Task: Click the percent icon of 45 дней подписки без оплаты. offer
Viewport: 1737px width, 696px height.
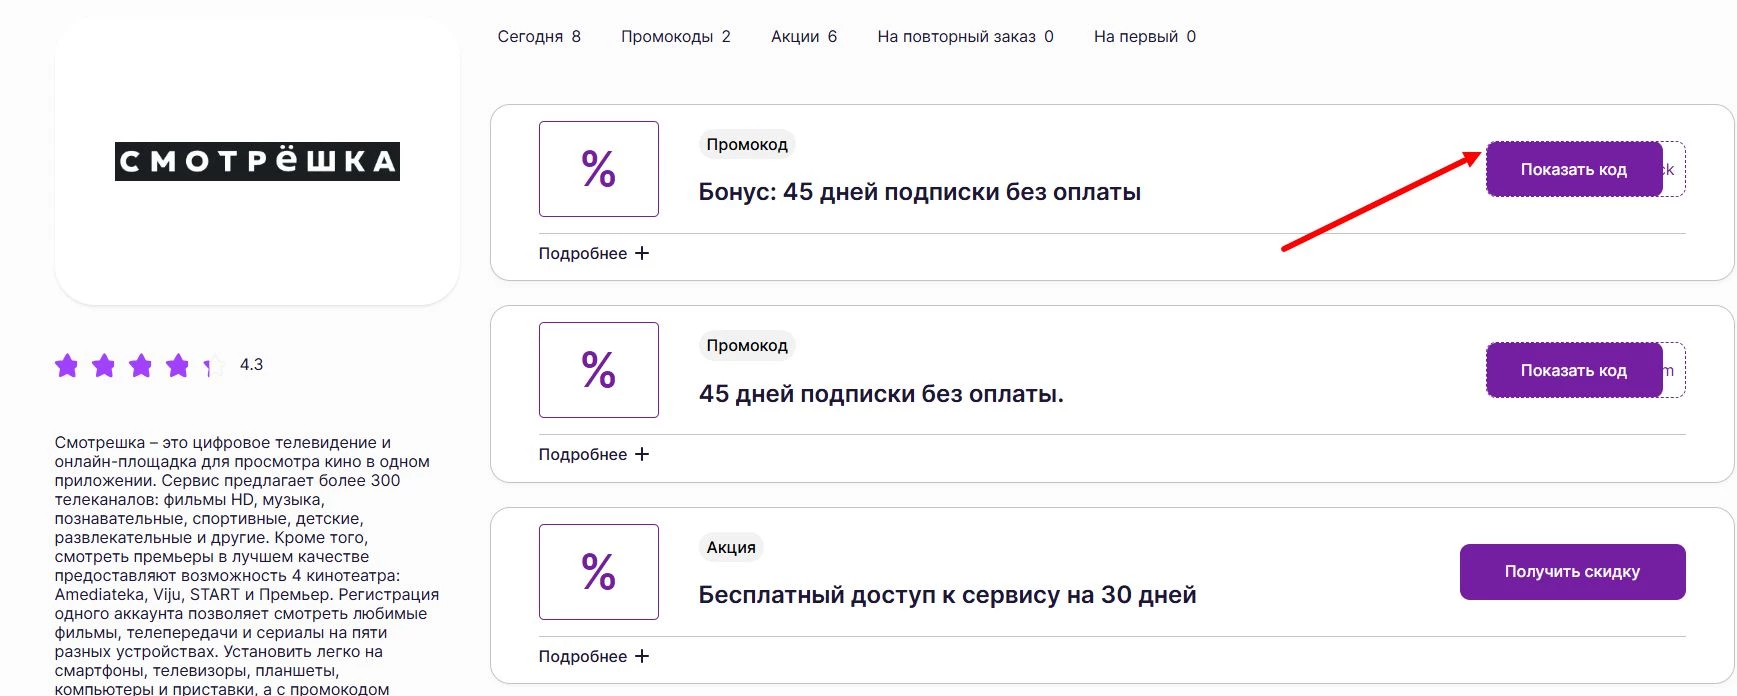Action: [x=598, y=370]
